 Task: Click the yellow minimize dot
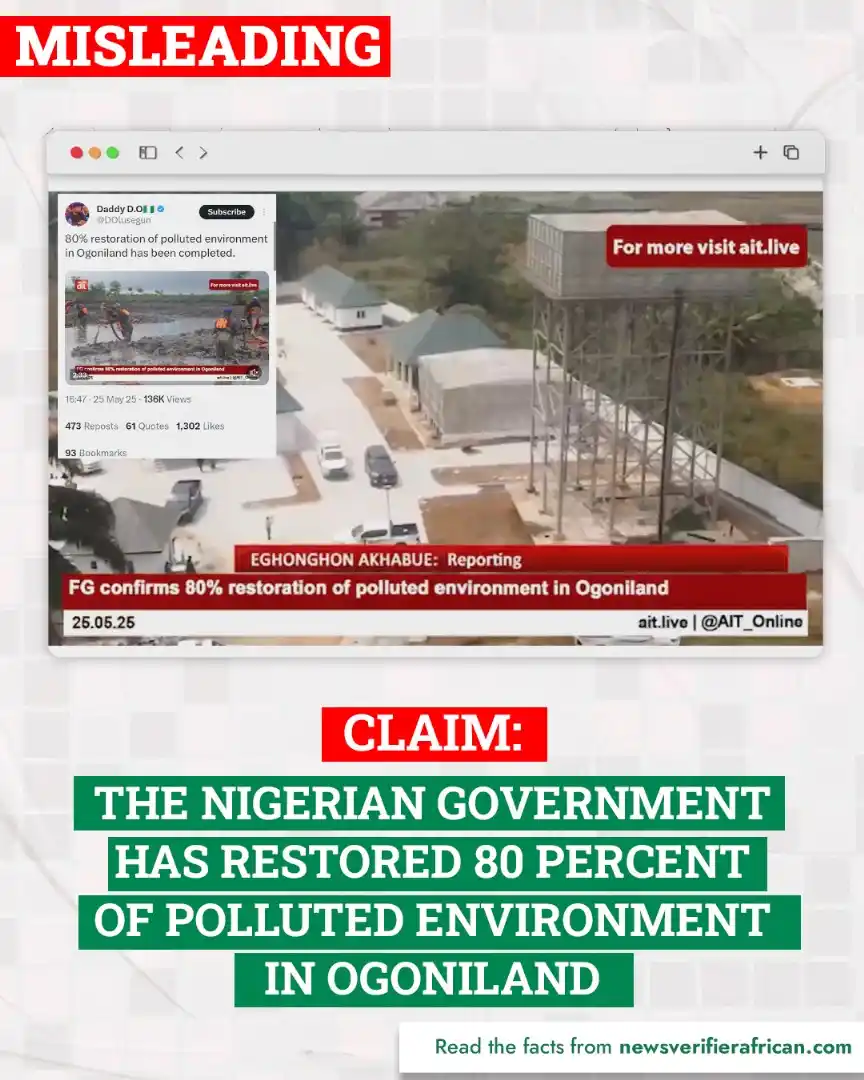pyautogui.click(x=94, y=152)
